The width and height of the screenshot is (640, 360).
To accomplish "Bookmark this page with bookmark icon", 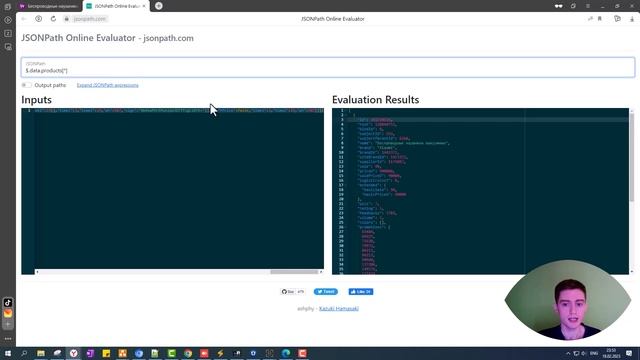I will coord(600,19).
